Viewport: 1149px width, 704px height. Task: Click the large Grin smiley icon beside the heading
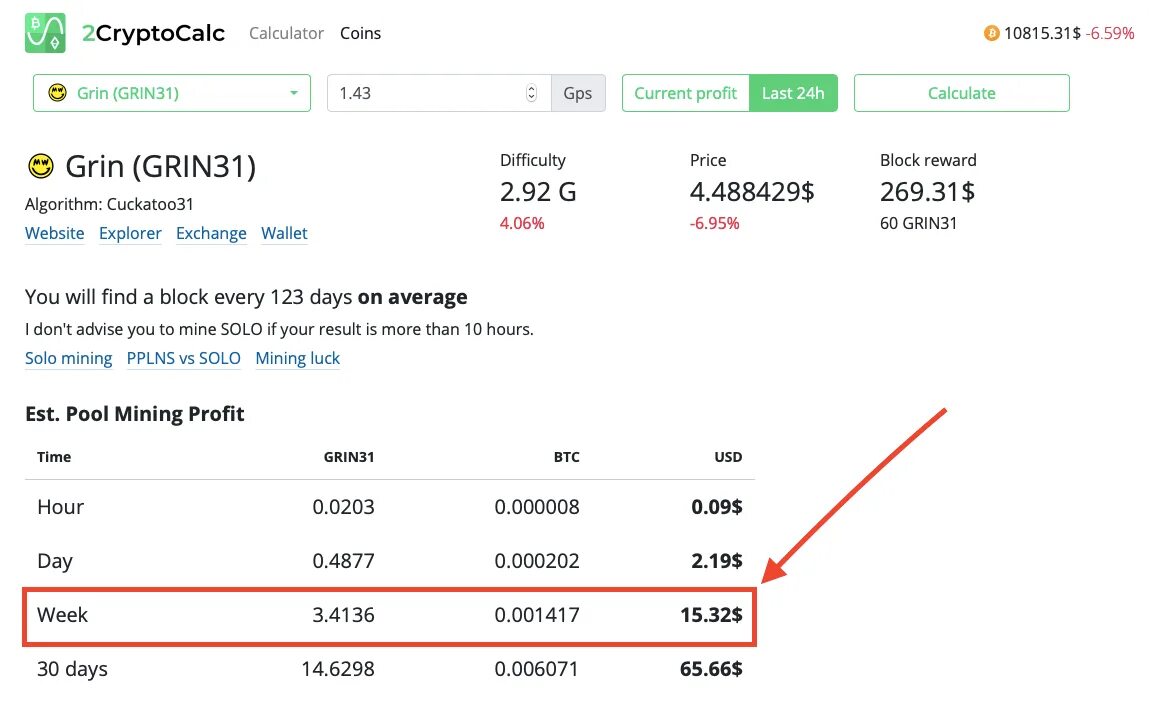point(40,166)
